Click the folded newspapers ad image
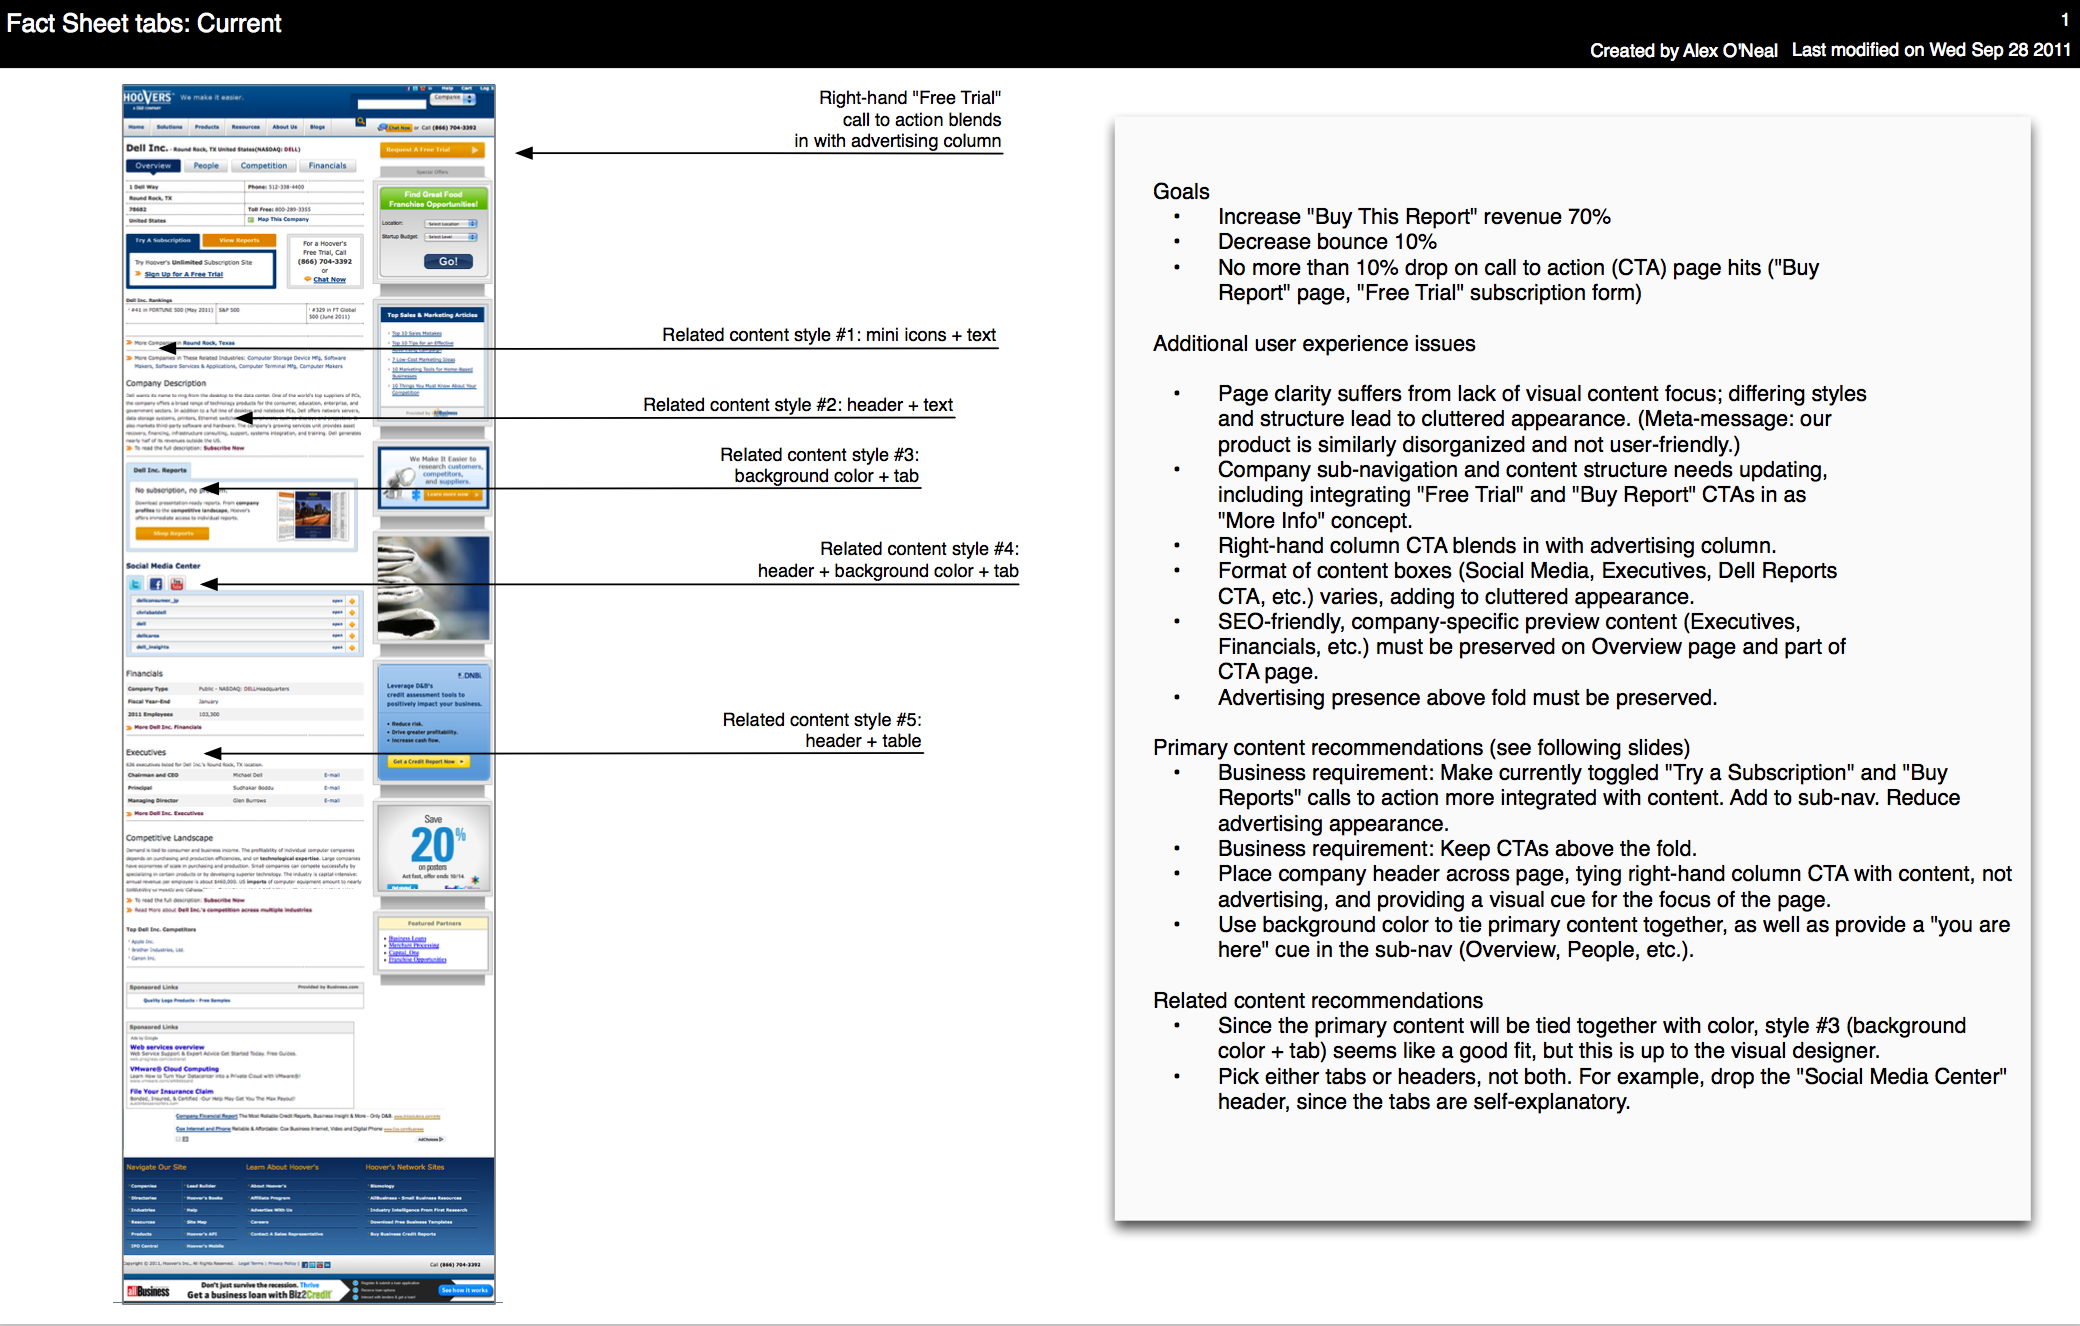2080x1326 pixels. 433,588
